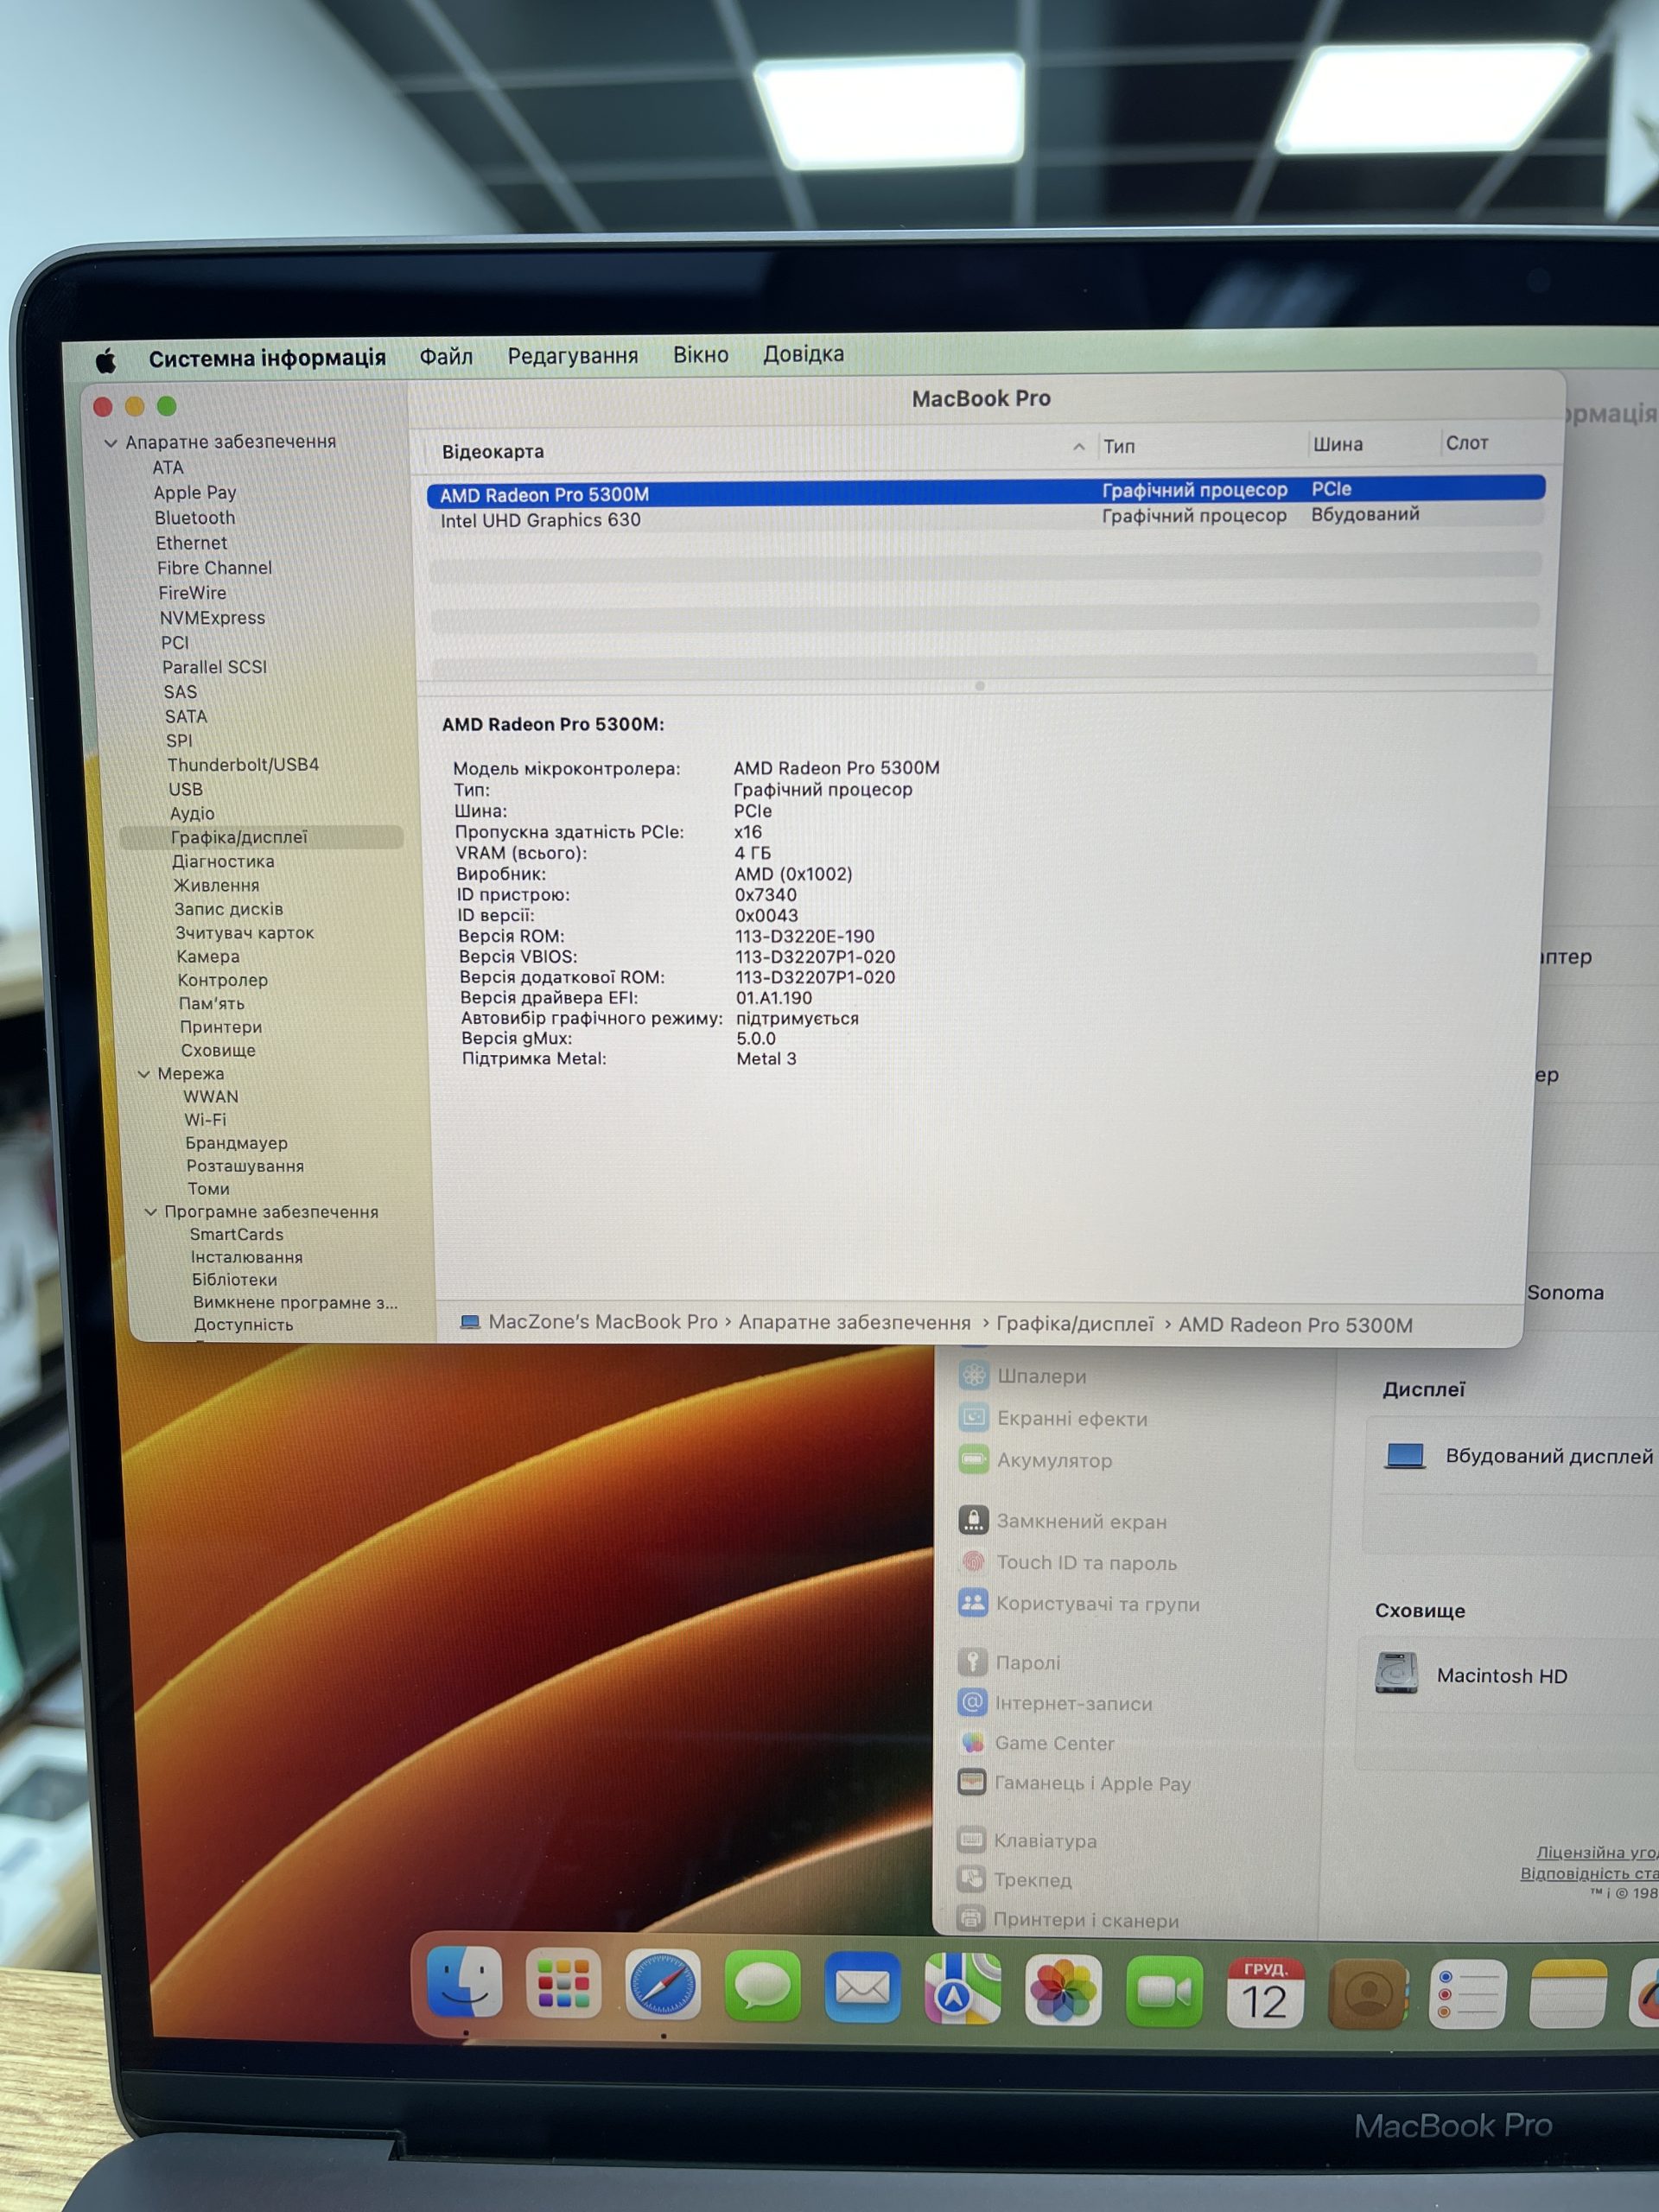Click the Вбудований дисплей display icon
This screenshot has height=2212, width=1659.
(x=1405, y=1455)
